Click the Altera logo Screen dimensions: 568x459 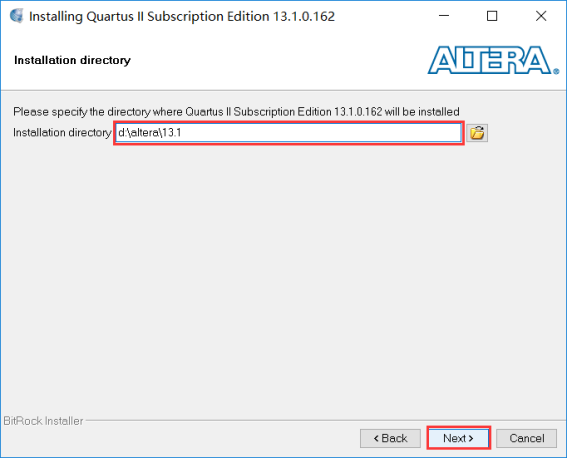[x=493, y=60]
